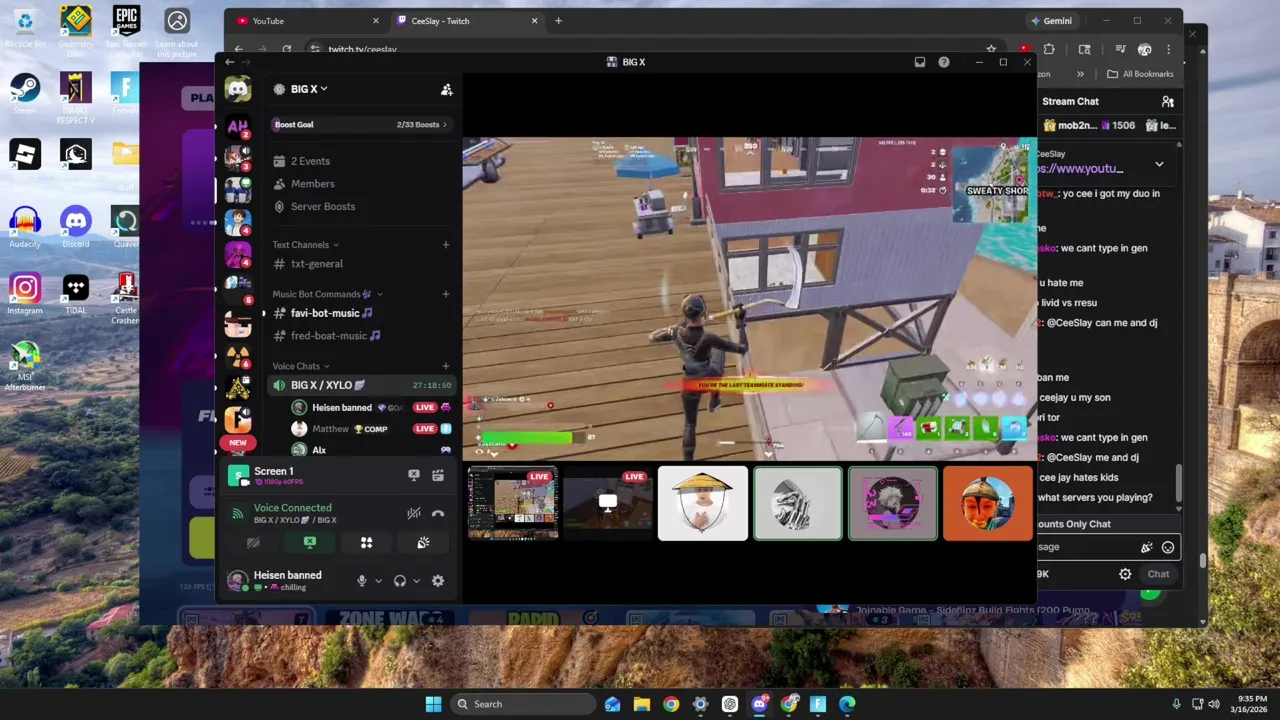
Task: Open Discord help question mark icon
Action: [944, 62]
